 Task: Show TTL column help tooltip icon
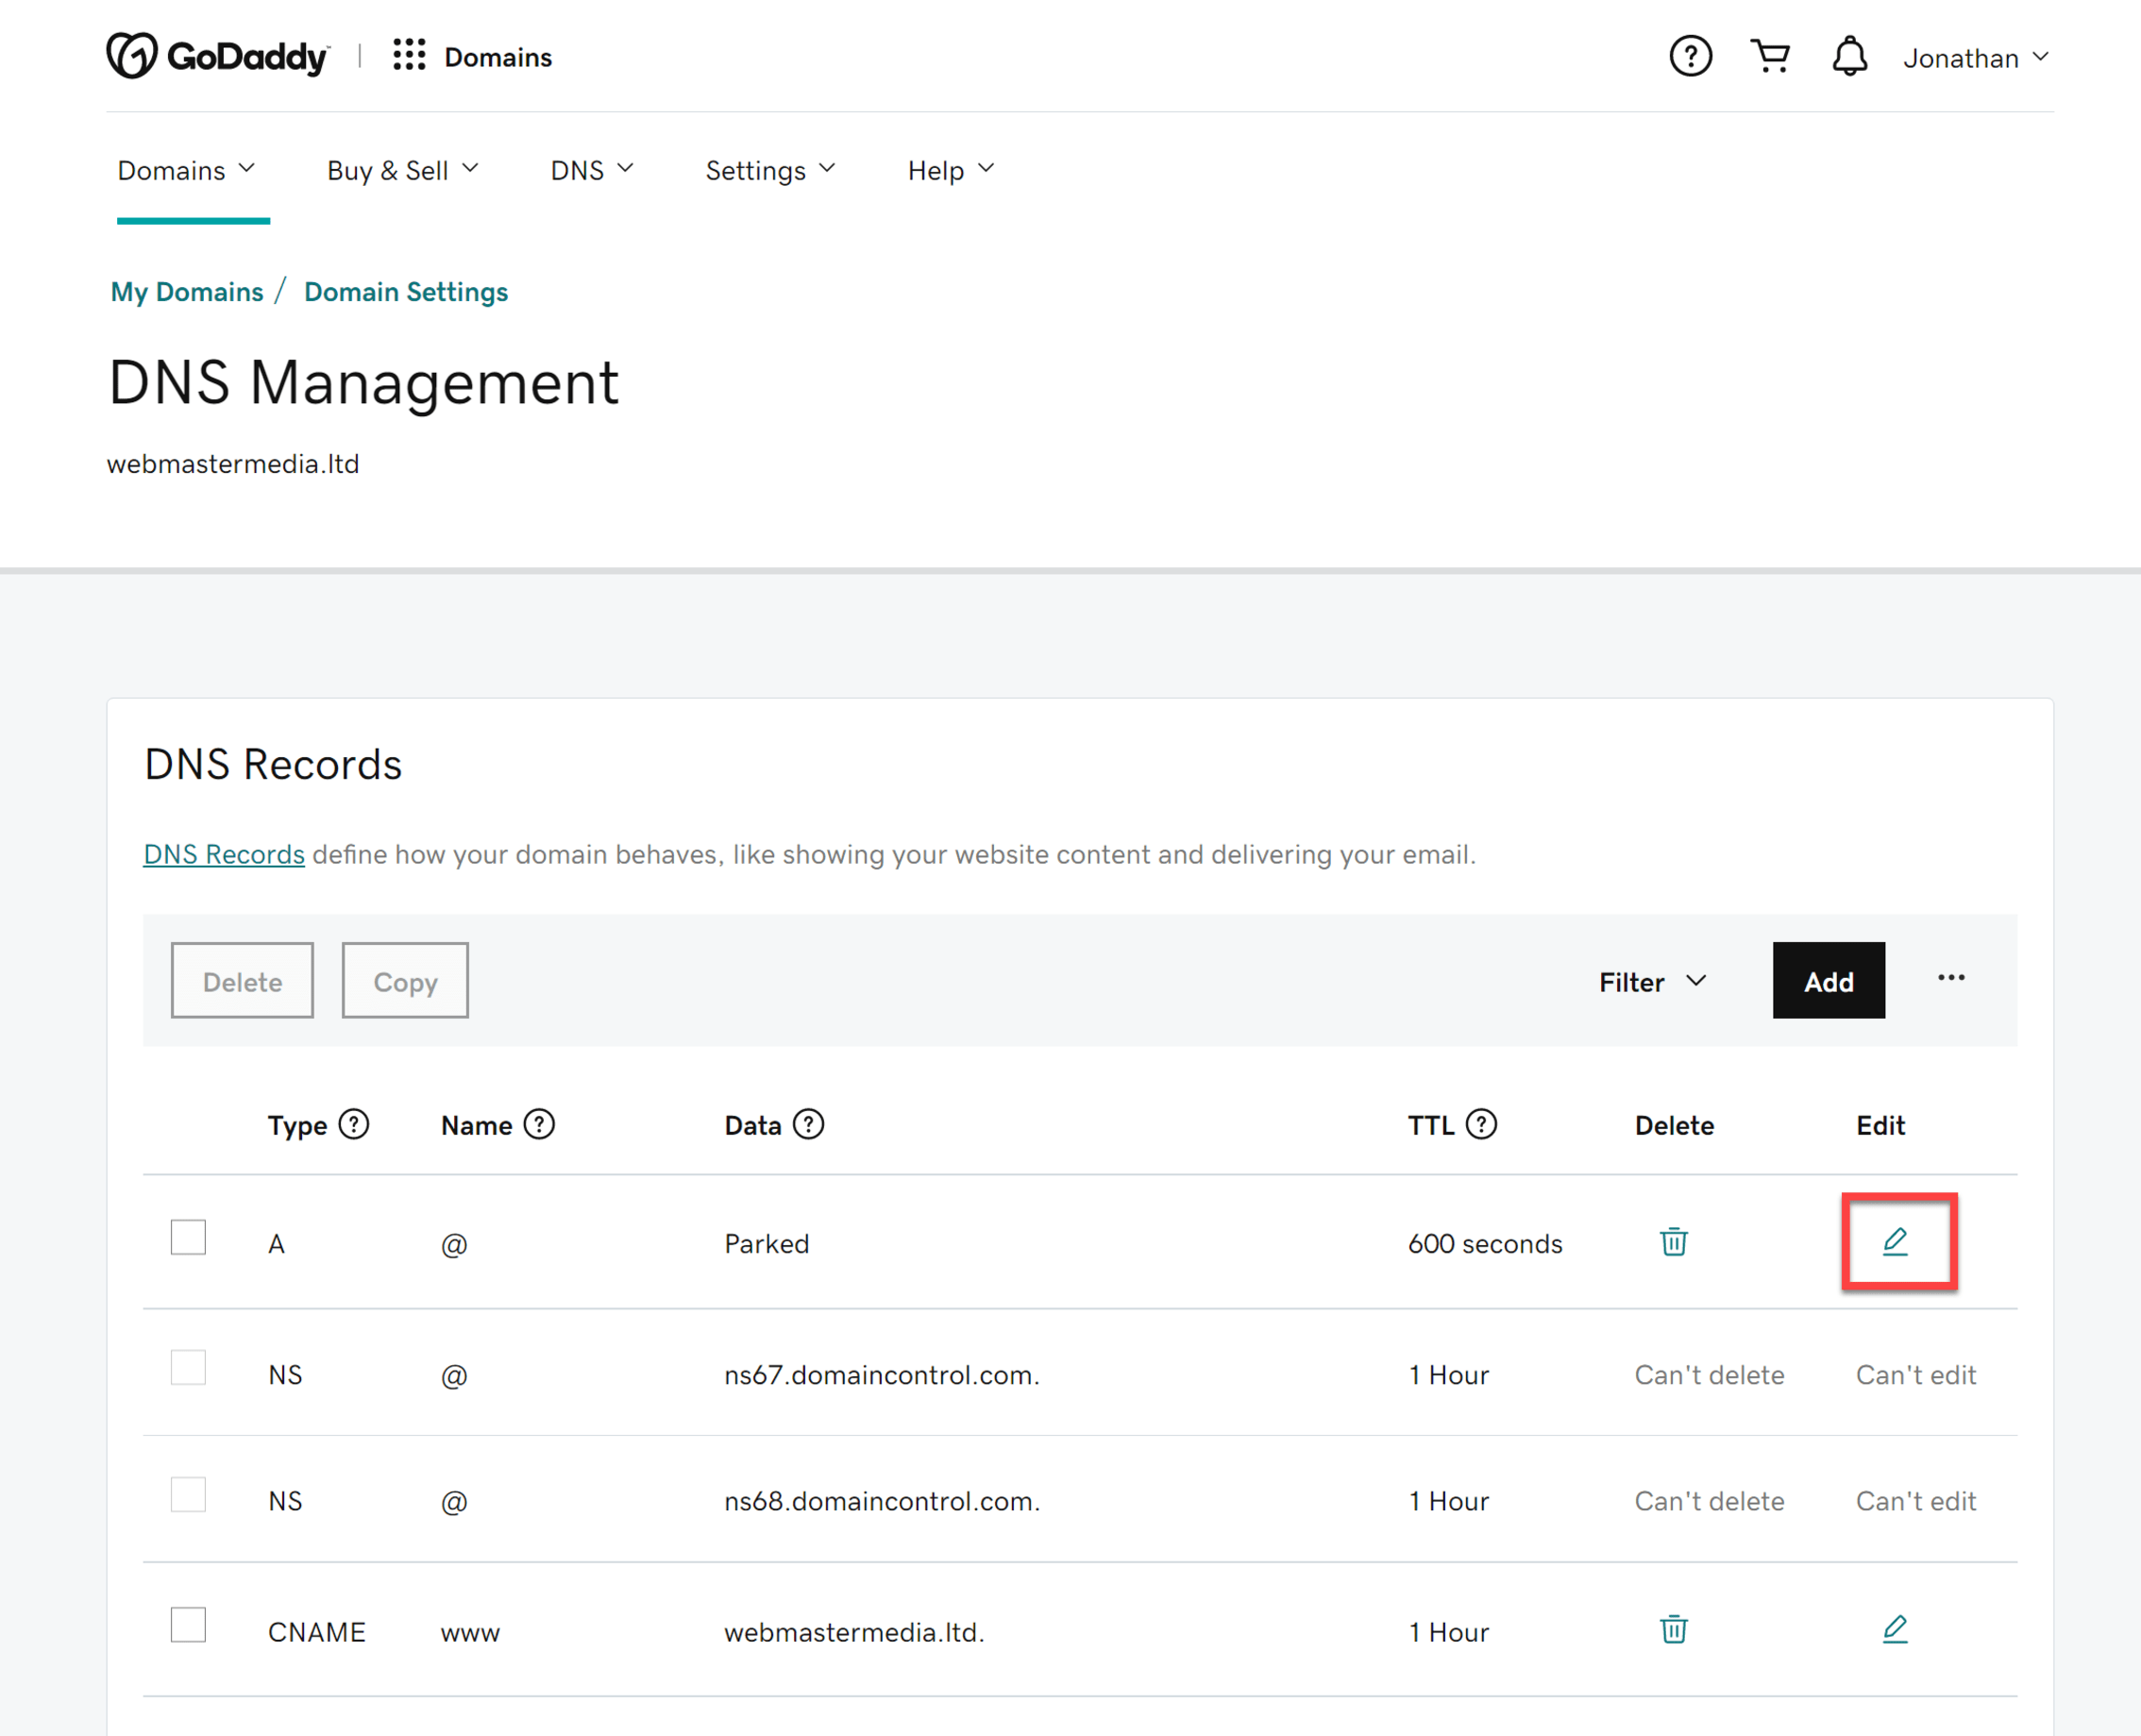tap(1481, 1124)
